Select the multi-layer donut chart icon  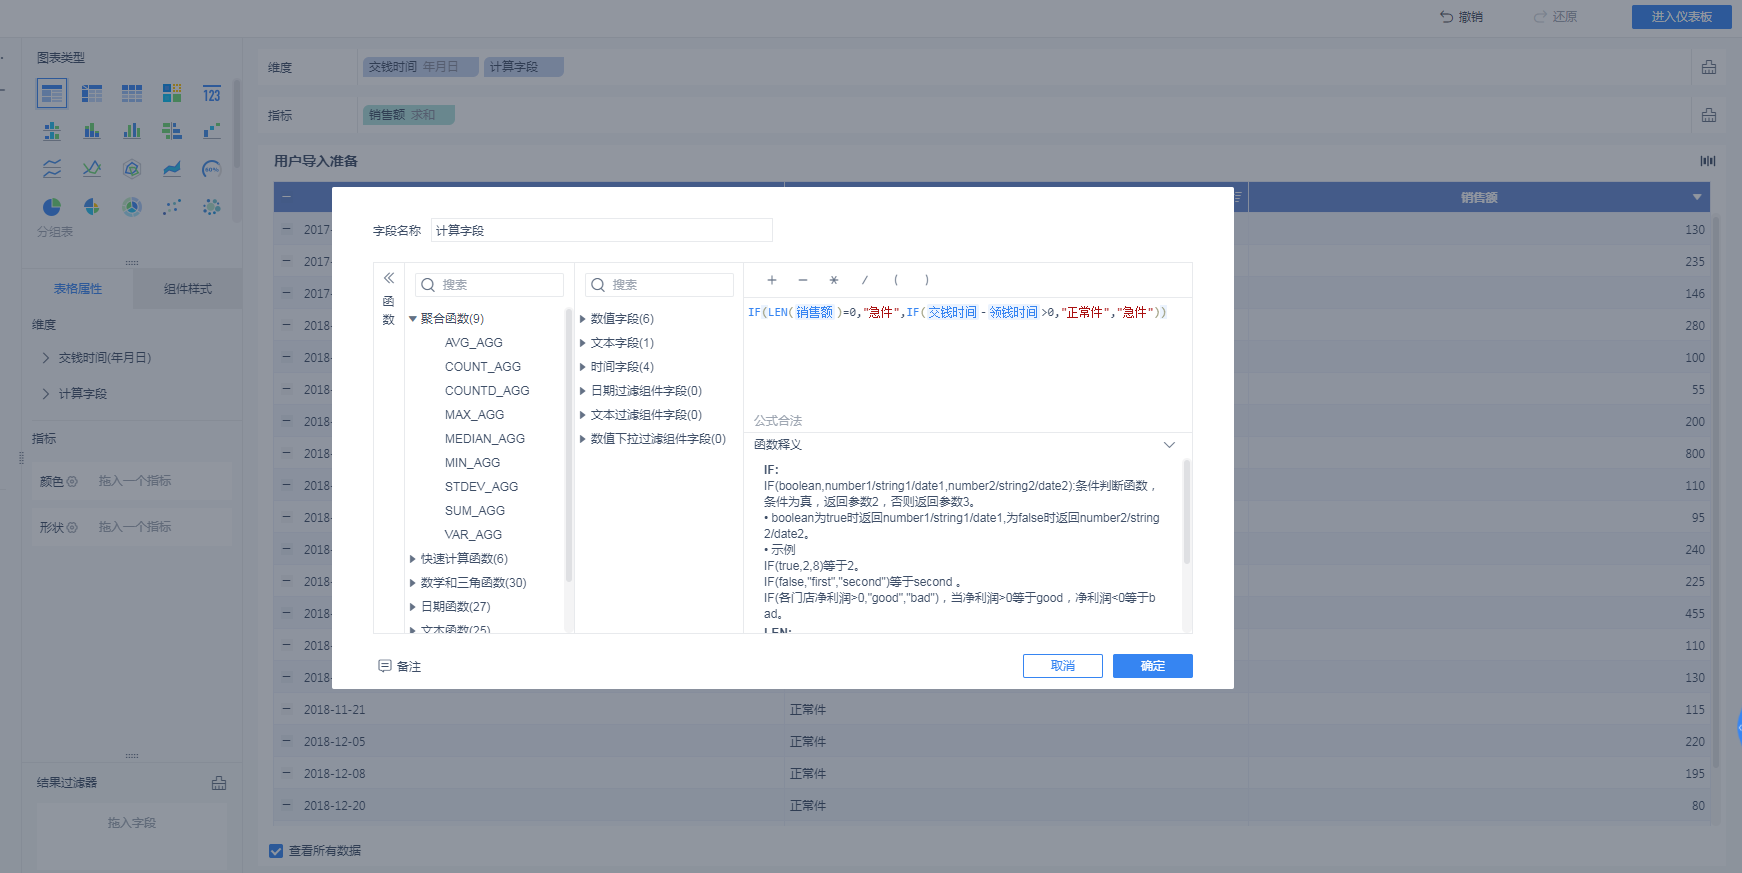(132, 207)
